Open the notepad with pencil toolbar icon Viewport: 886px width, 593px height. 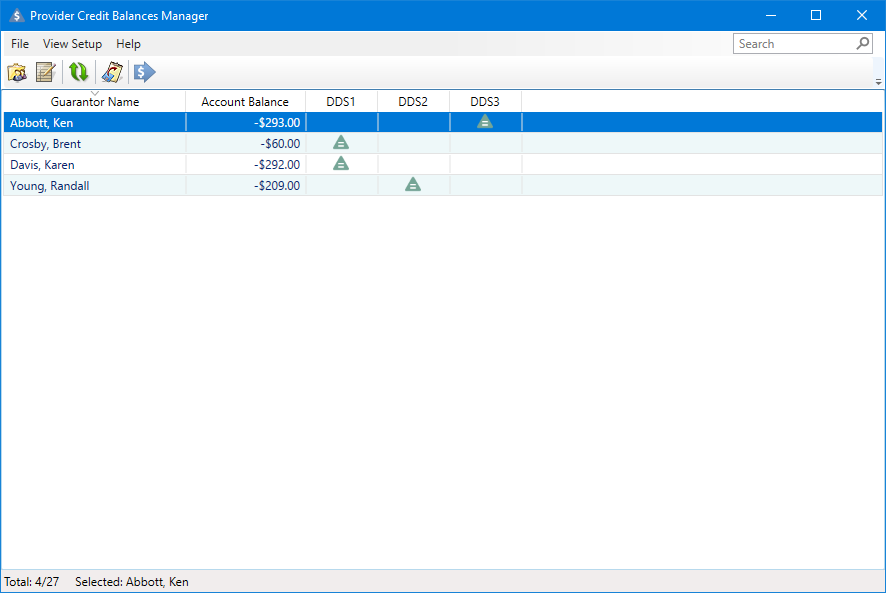point(45,72)
